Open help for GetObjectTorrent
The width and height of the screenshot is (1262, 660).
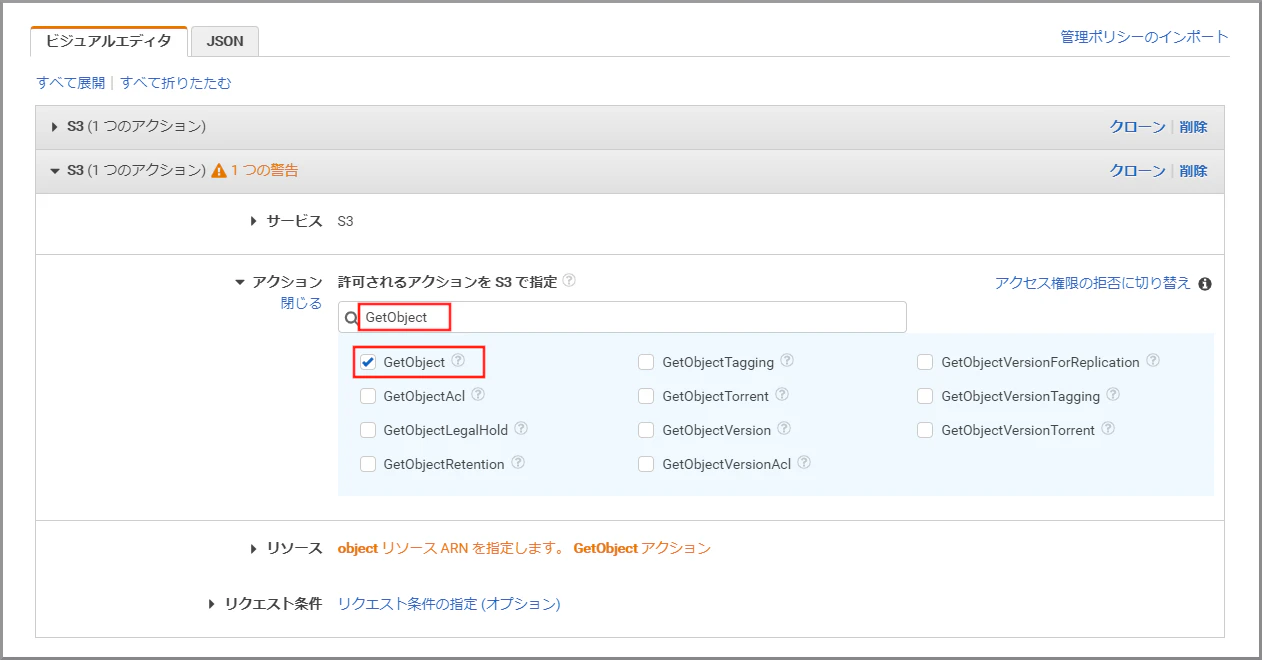(x=782, y=394)
